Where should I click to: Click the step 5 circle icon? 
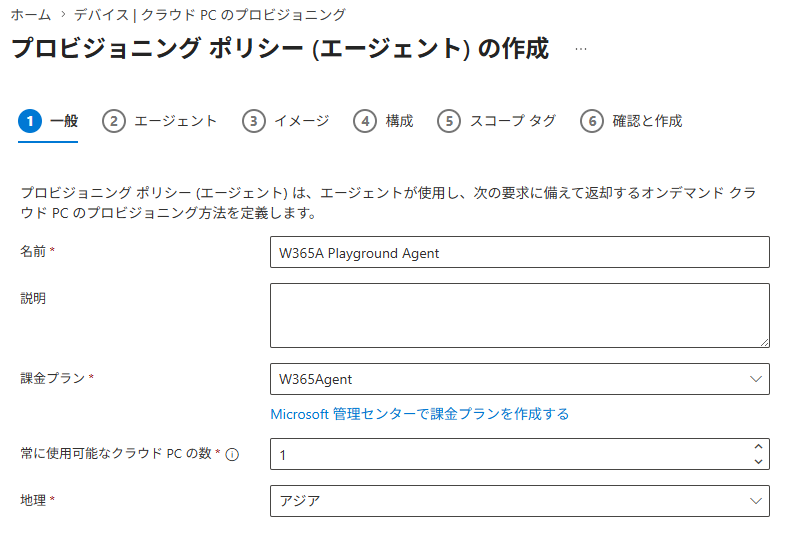pyautogui.click(x=449, y=121)
